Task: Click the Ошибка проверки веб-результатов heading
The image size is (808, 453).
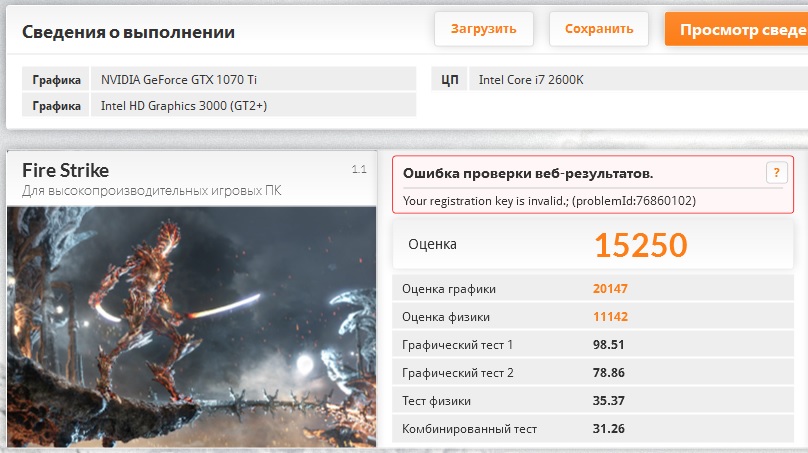Action: click(x=528, y=173)
